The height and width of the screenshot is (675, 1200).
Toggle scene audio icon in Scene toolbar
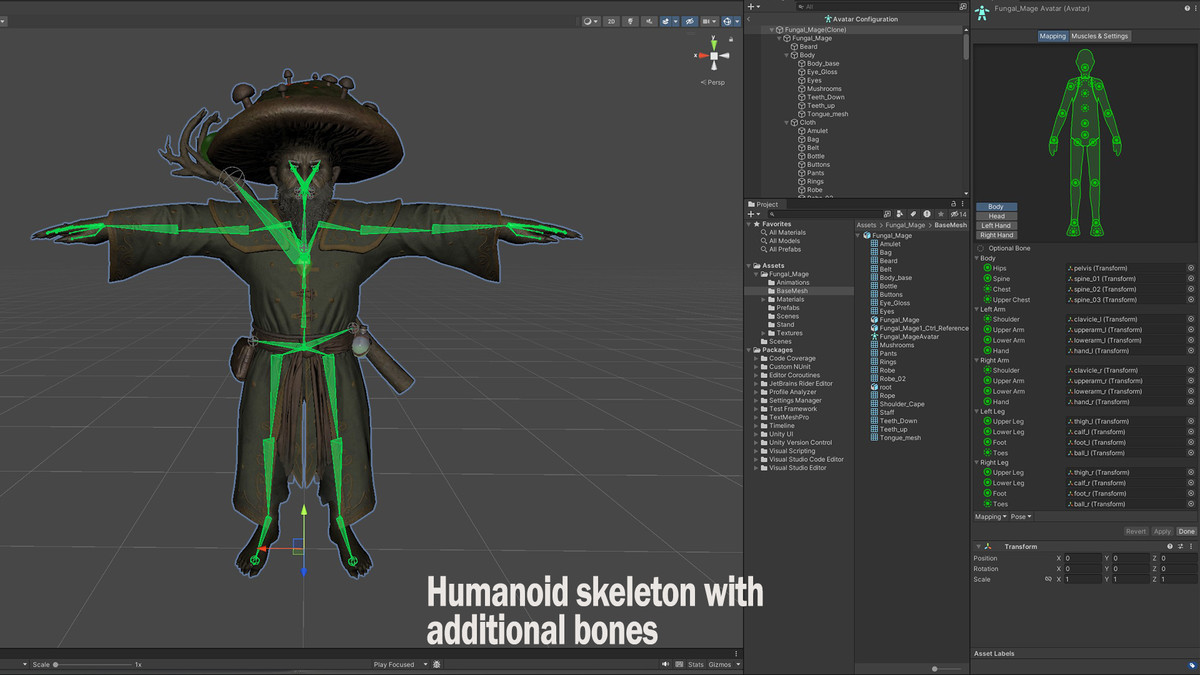651,21
